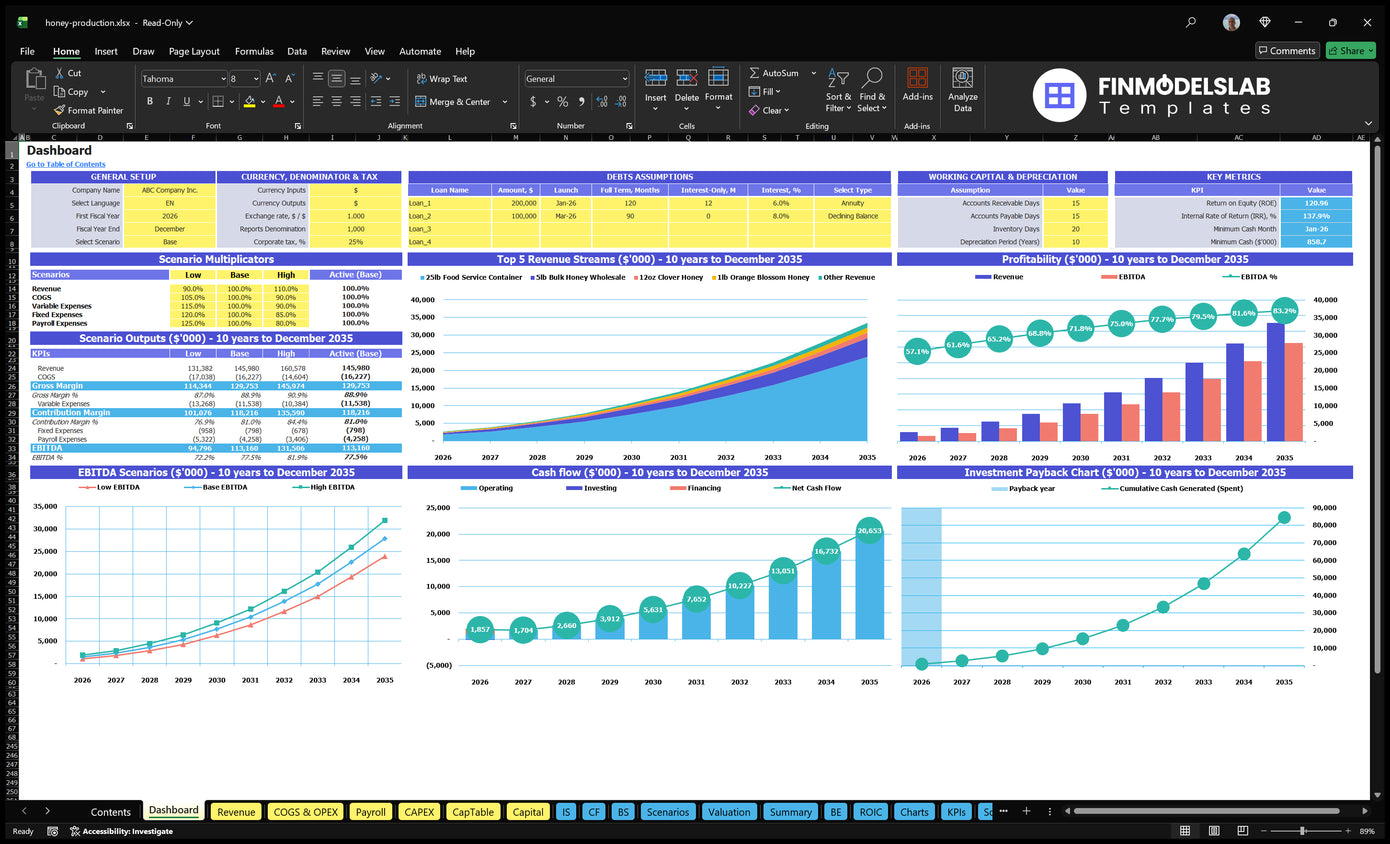Click the Delete cells icon
Image resolution: width=1390 pixels, height=844 pixels.
tap(687, 78)
